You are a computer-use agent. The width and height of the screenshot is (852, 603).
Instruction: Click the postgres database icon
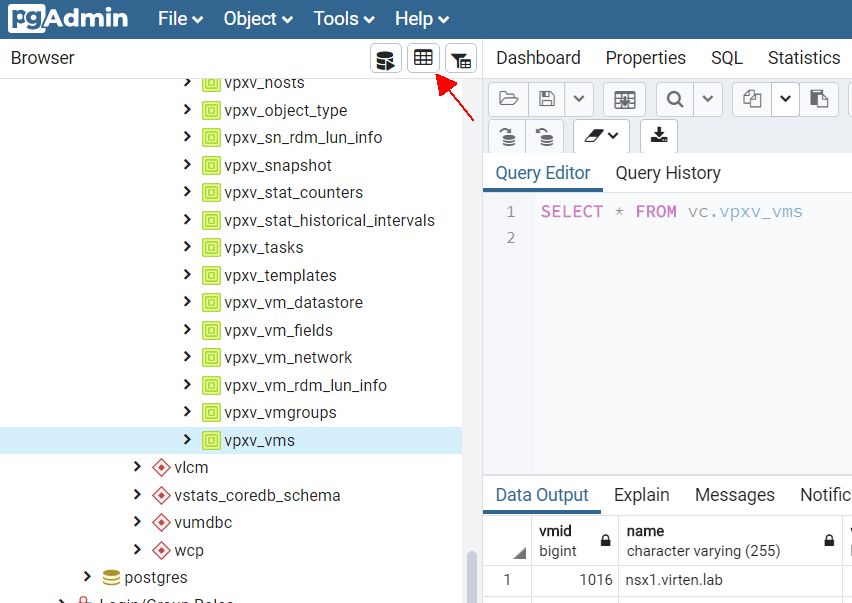click(111, 577)
